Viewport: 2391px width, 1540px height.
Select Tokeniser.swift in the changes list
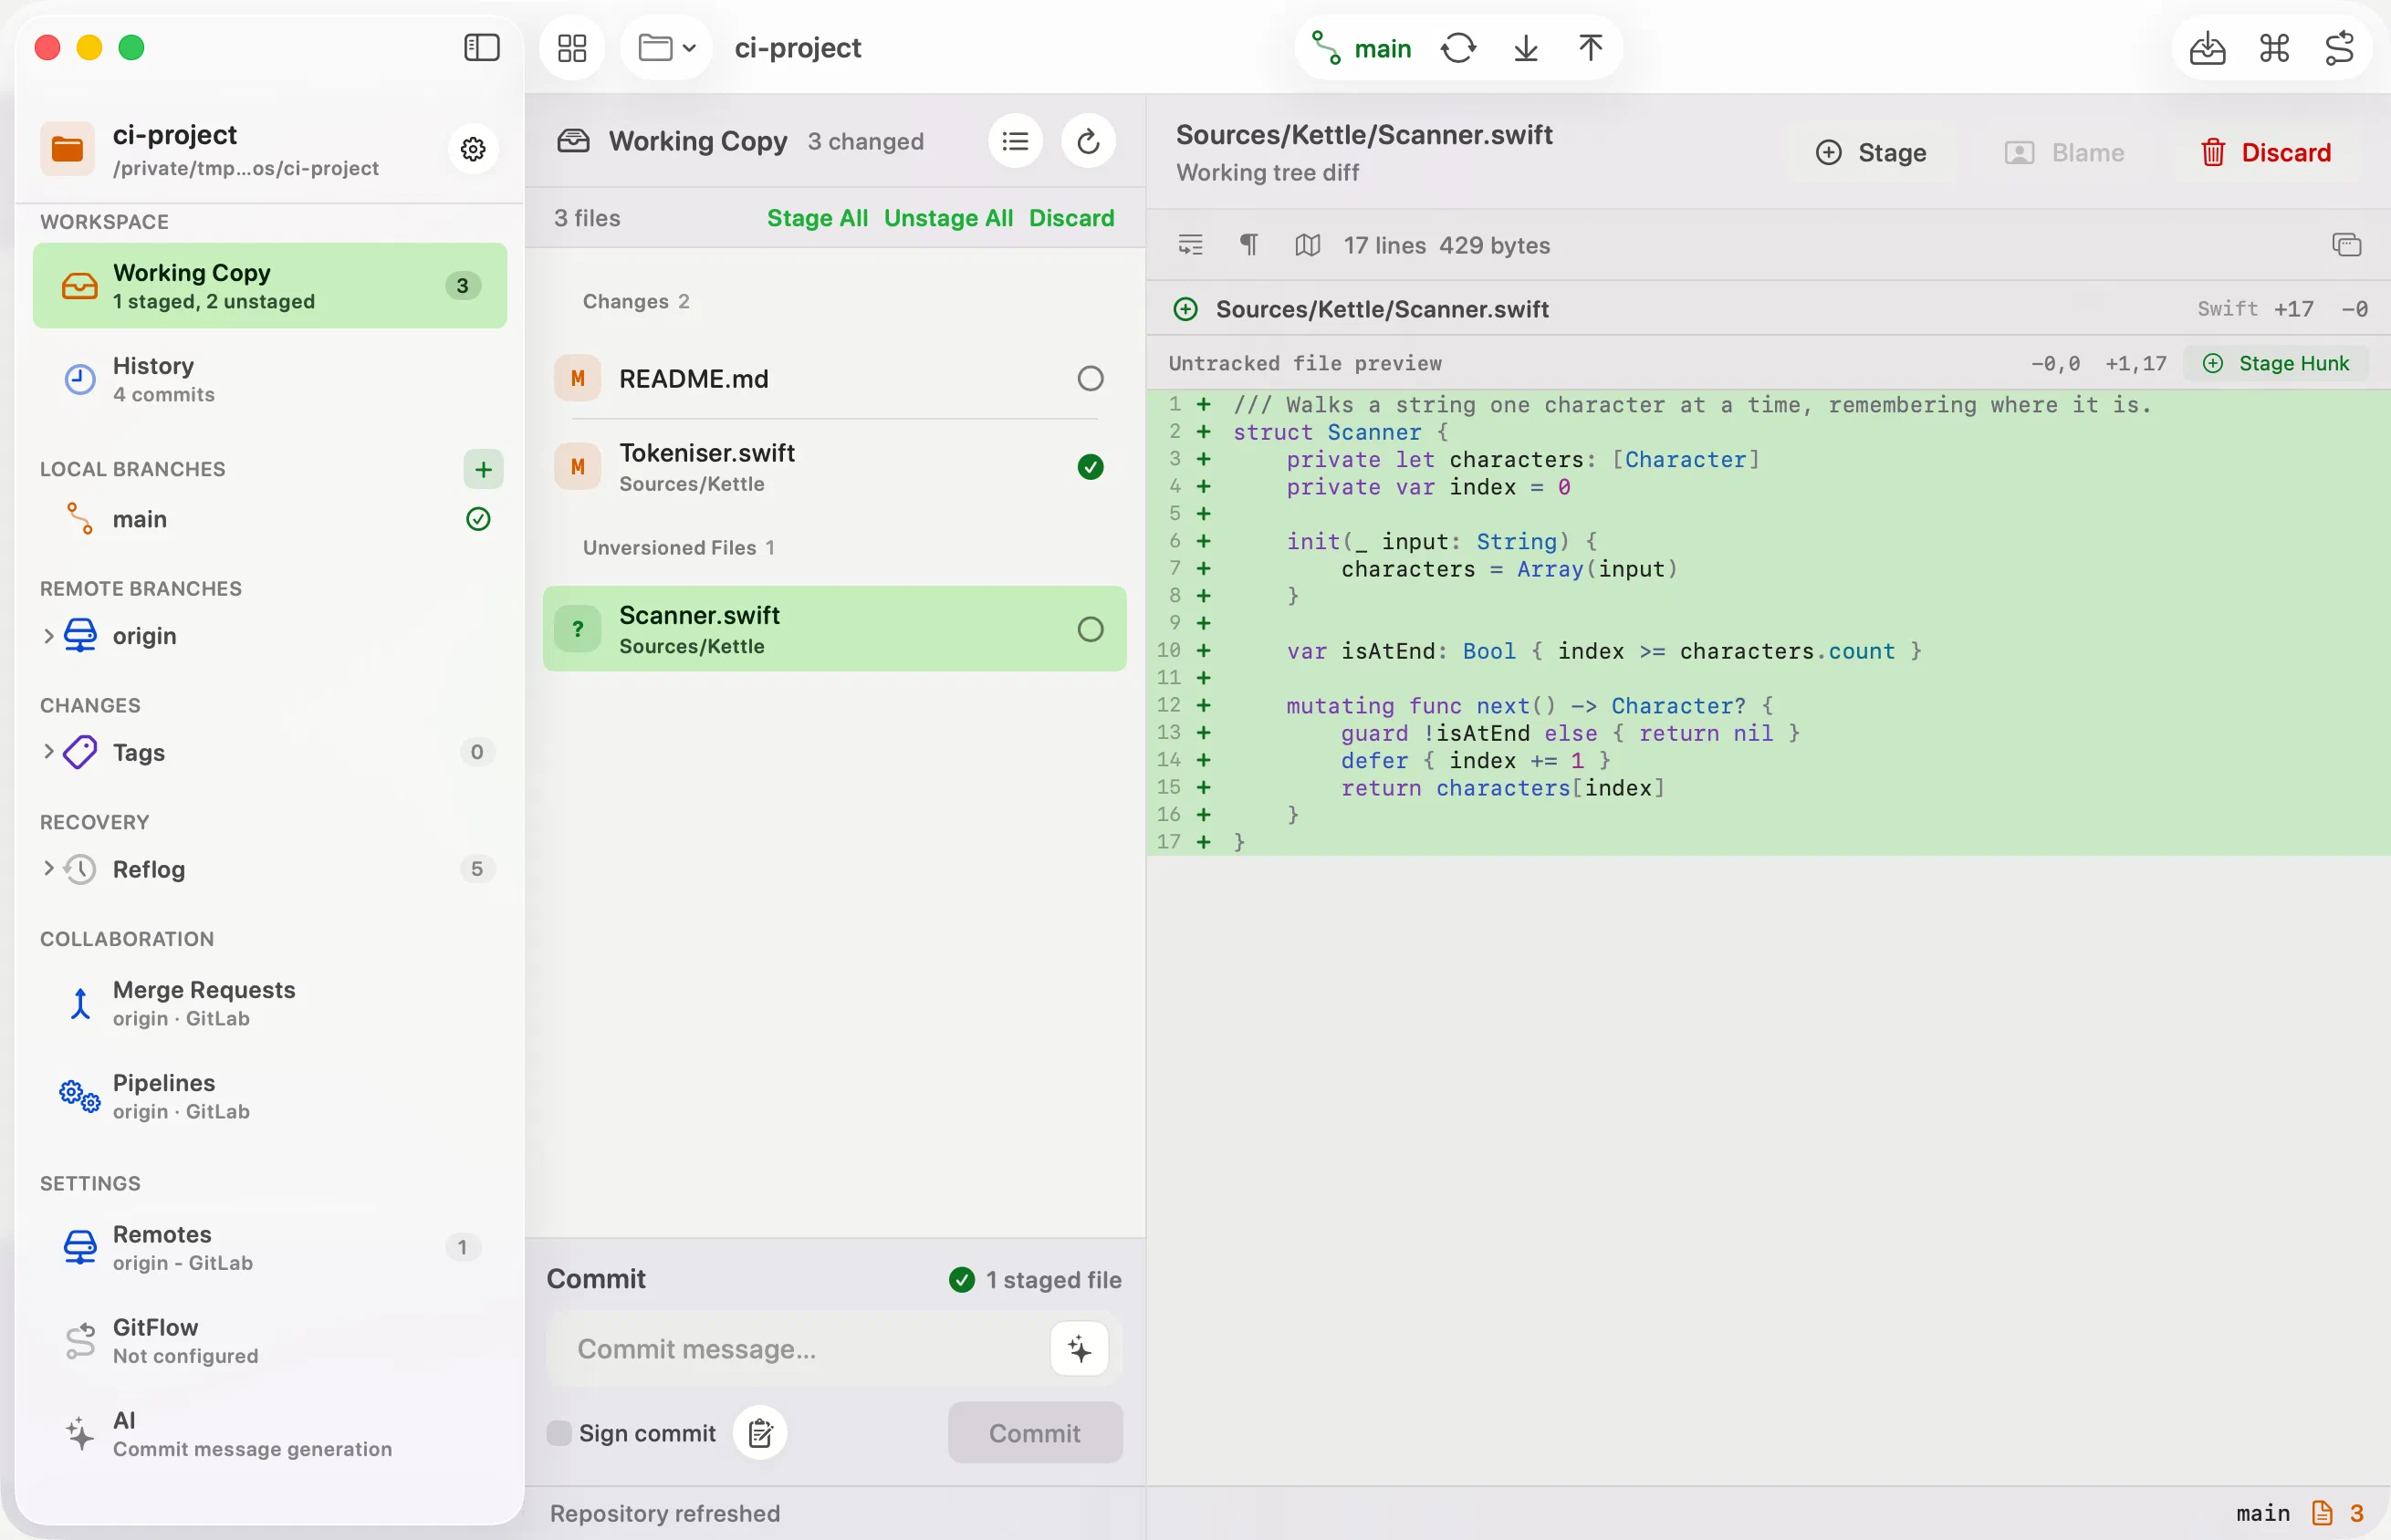click(x=834, y=467)
